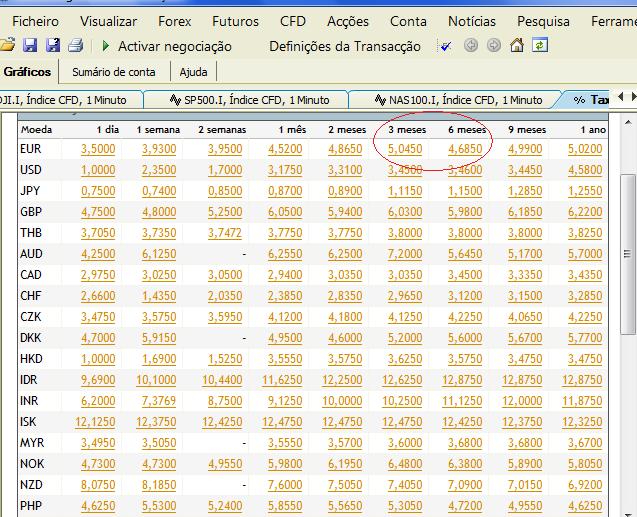Click INR 1 semana rate 7,3769
This screenshot has height=517, width=637.
tap(159, 401)
